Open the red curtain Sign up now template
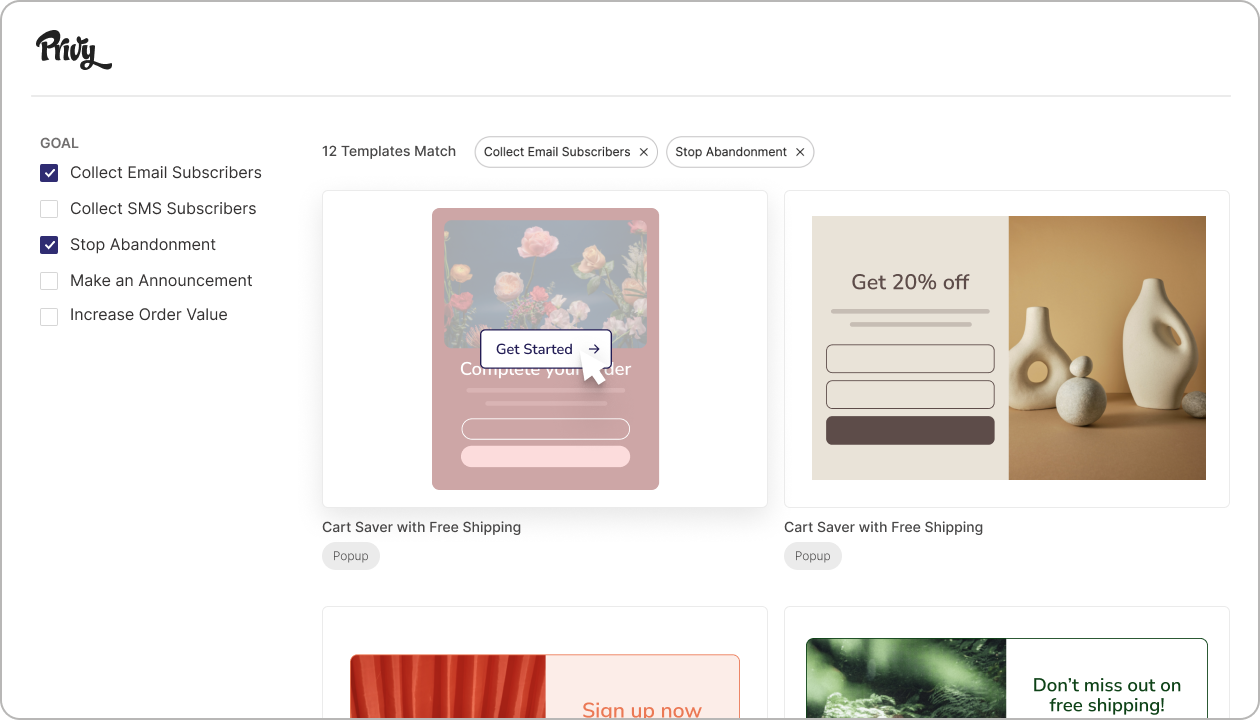This screenshot has width=1260, height=720. [545, 663]
